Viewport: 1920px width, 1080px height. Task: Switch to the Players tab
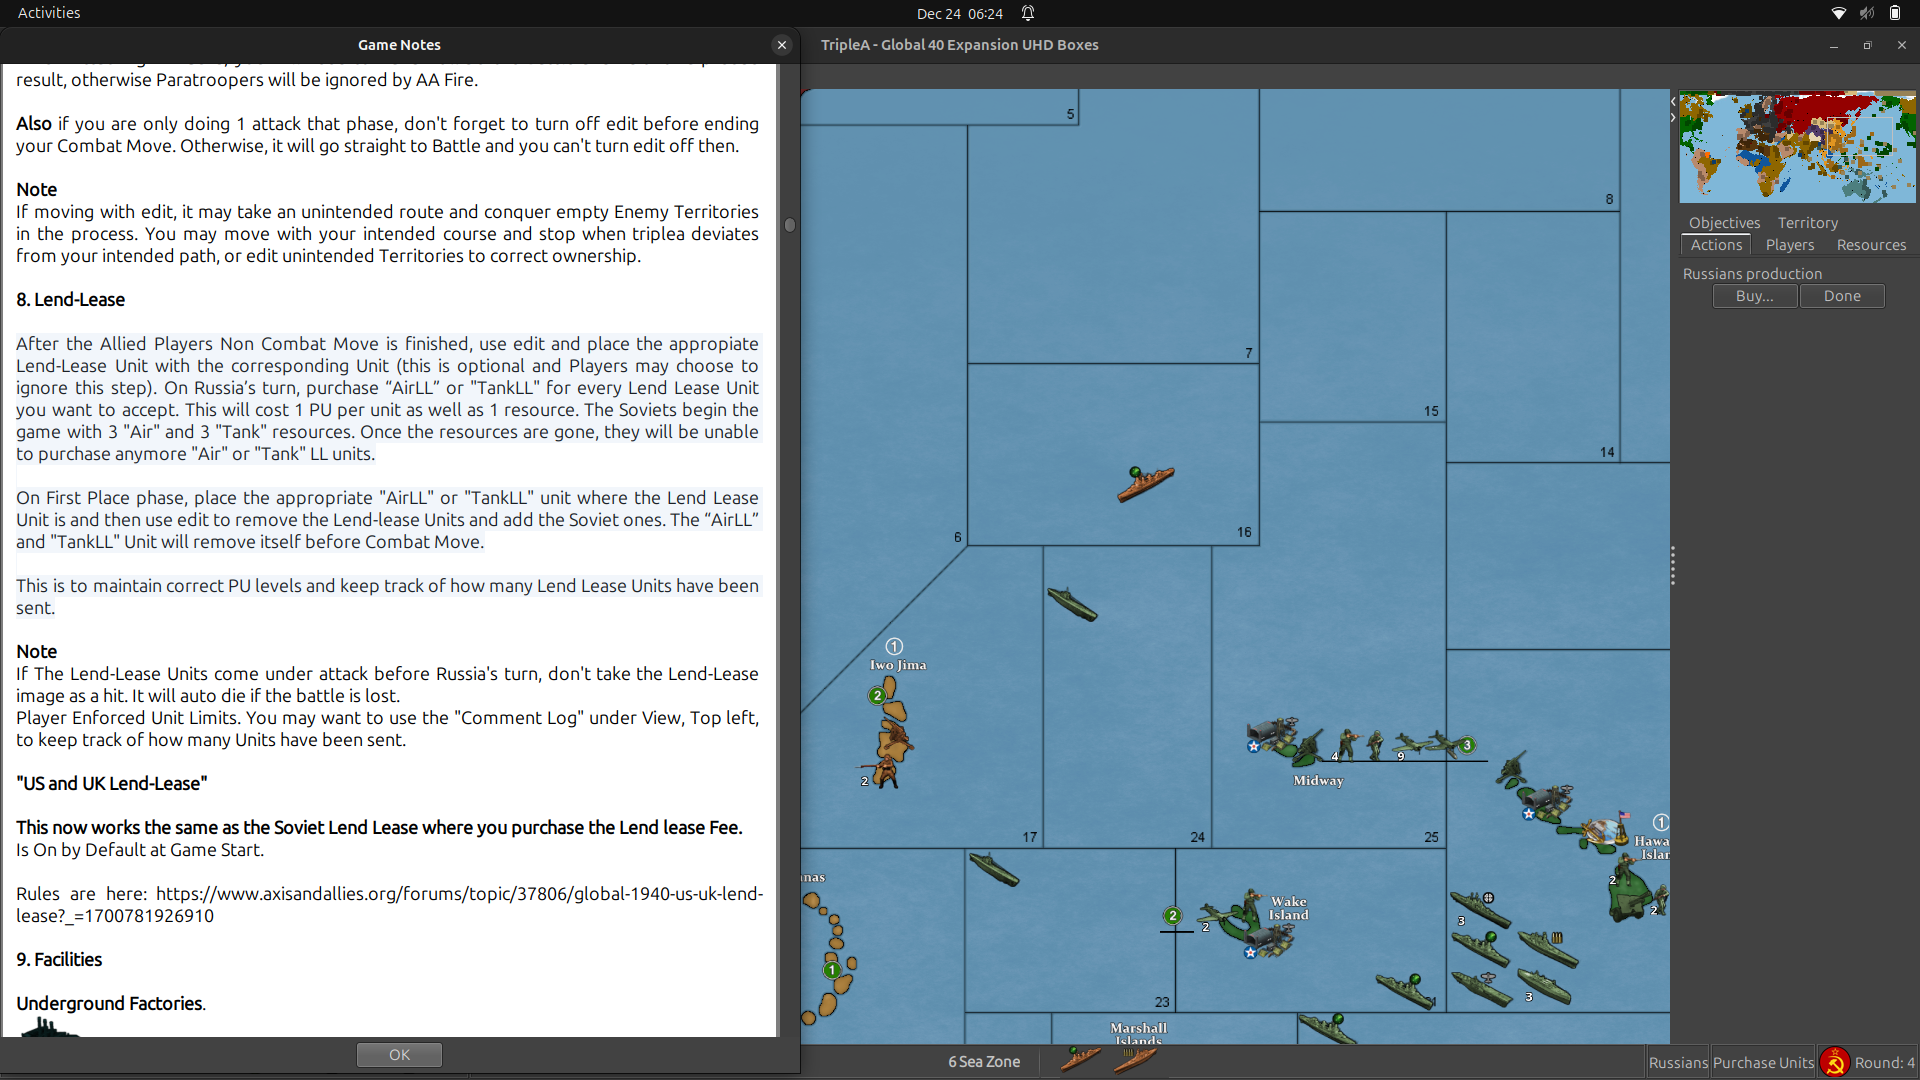click(x=1789, y=245)
